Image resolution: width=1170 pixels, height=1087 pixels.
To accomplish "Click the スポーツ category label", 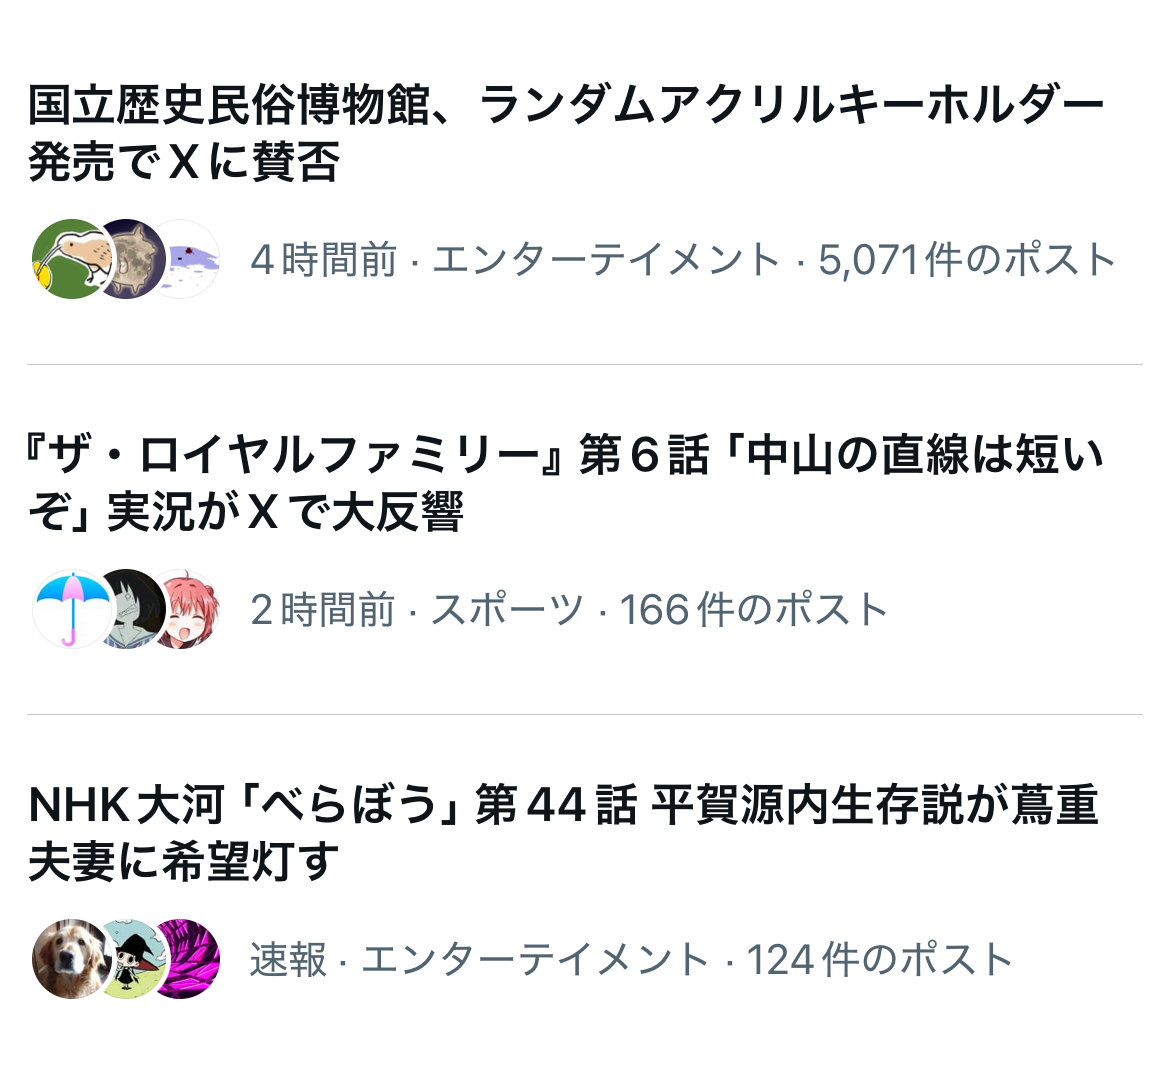I will 507,610.
